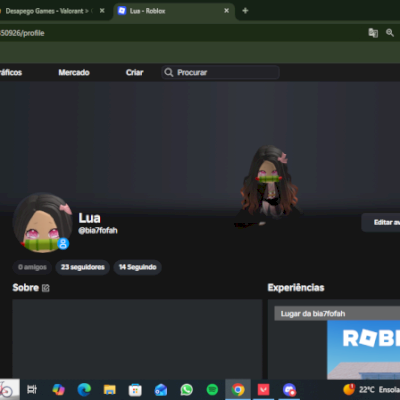Open the 14 Seguindo list
400x400 pixels.
tap(138, 267)
